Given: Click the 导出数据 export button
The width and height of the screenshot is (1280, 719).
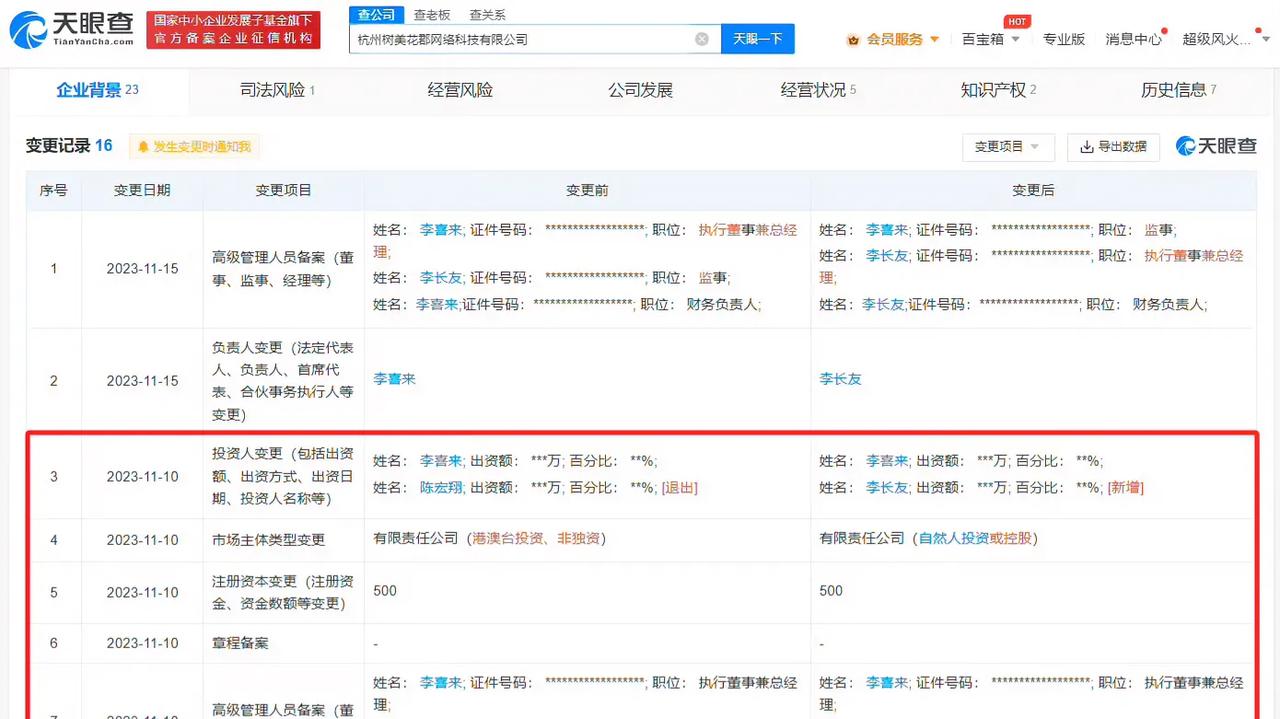Looking at the screenshot, I should 1113,147.
